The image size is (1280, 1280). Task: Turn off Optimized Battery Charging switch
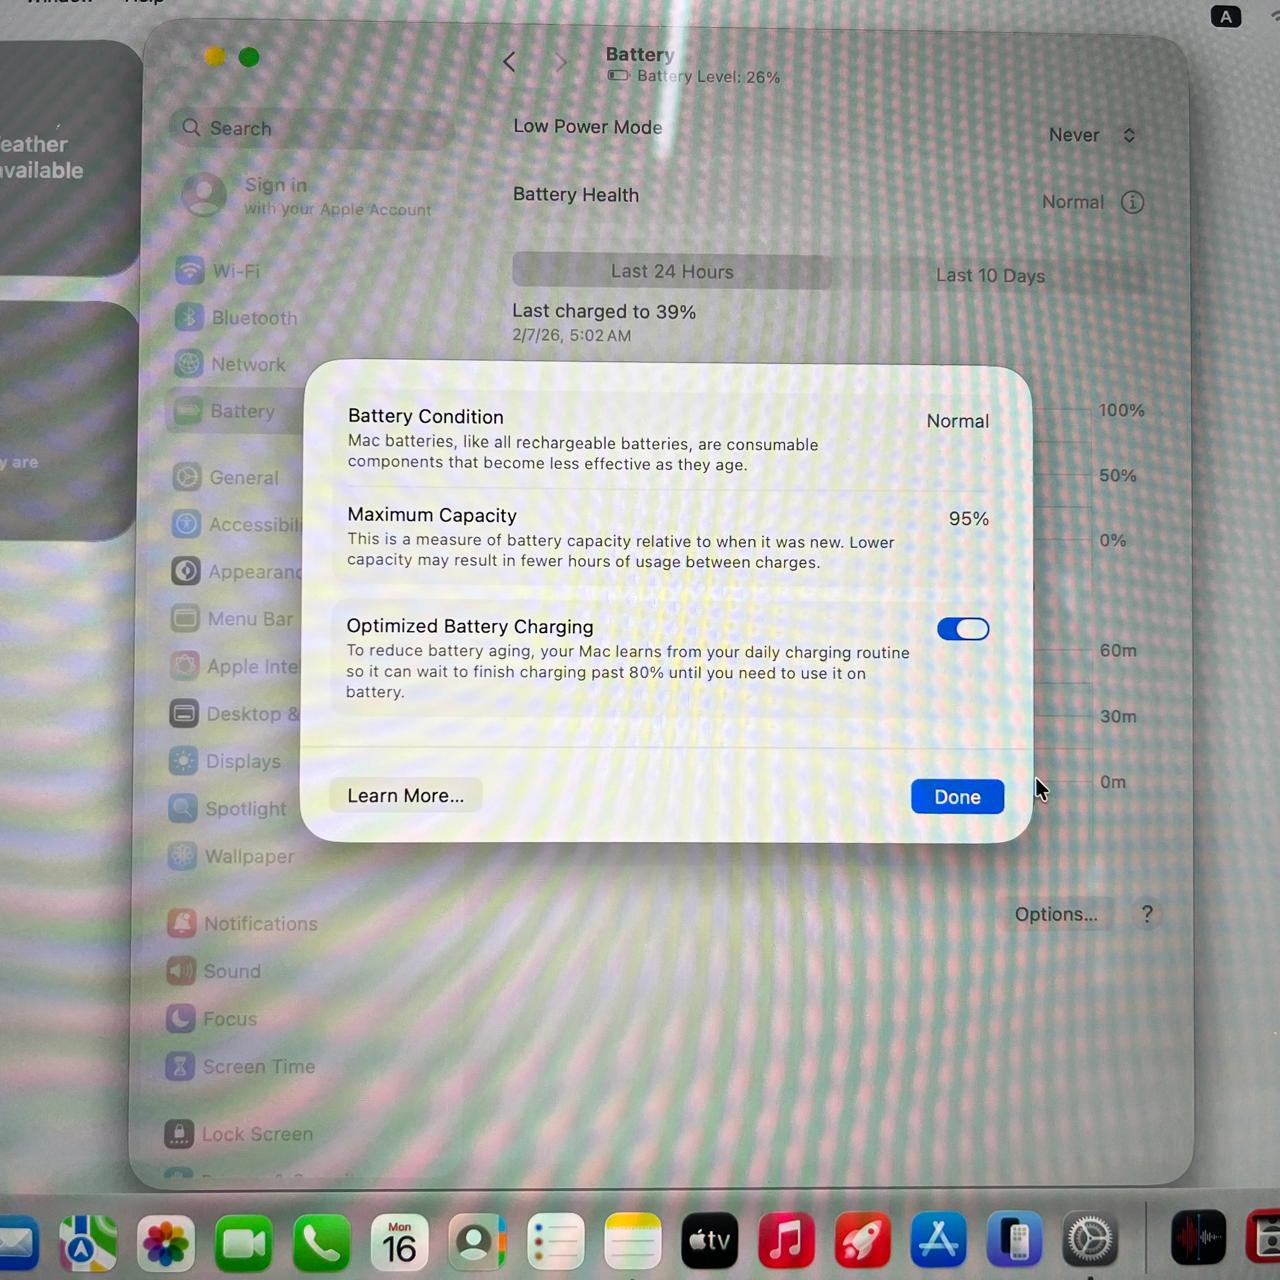pyautogui.click(x=963, y=629)
